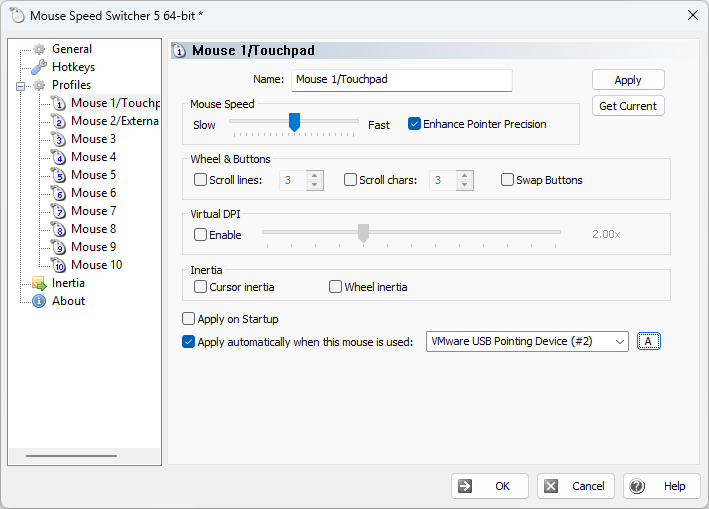The width and height of the screenshot is (709, 509).
Task: Click the Cancel button label
Action: [x=588, y=486]
